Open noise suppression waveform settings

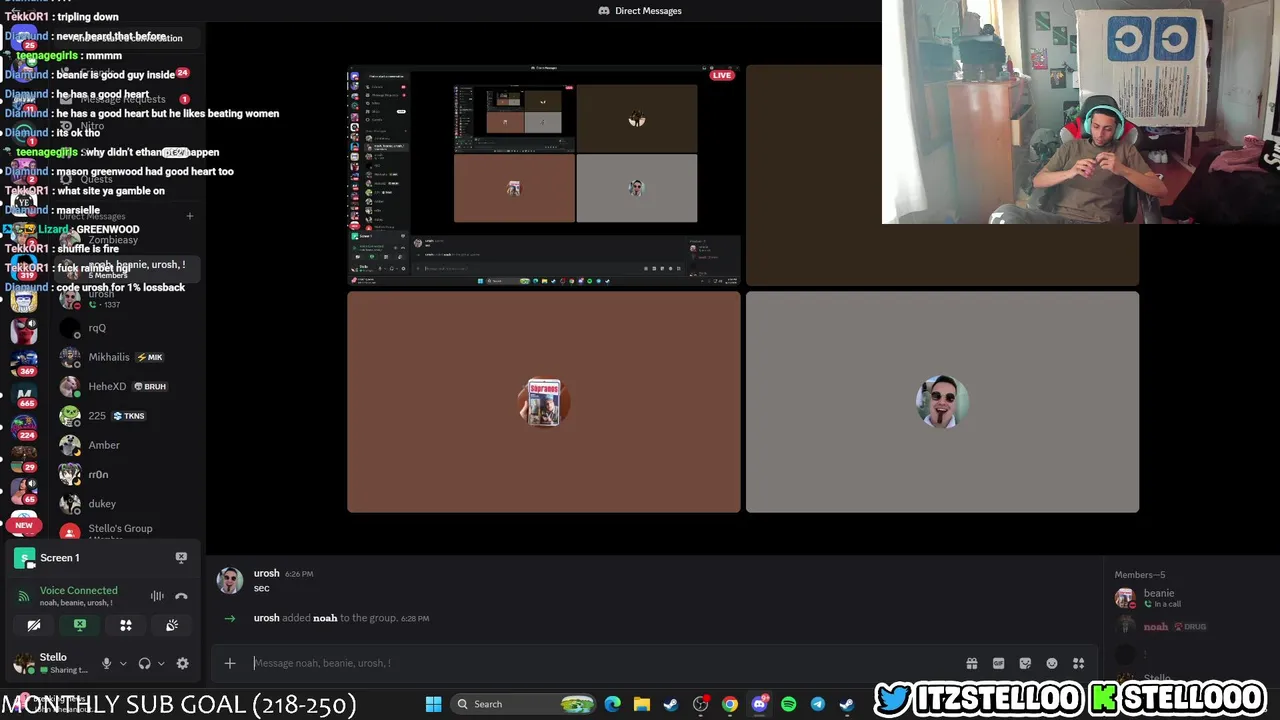157,596
